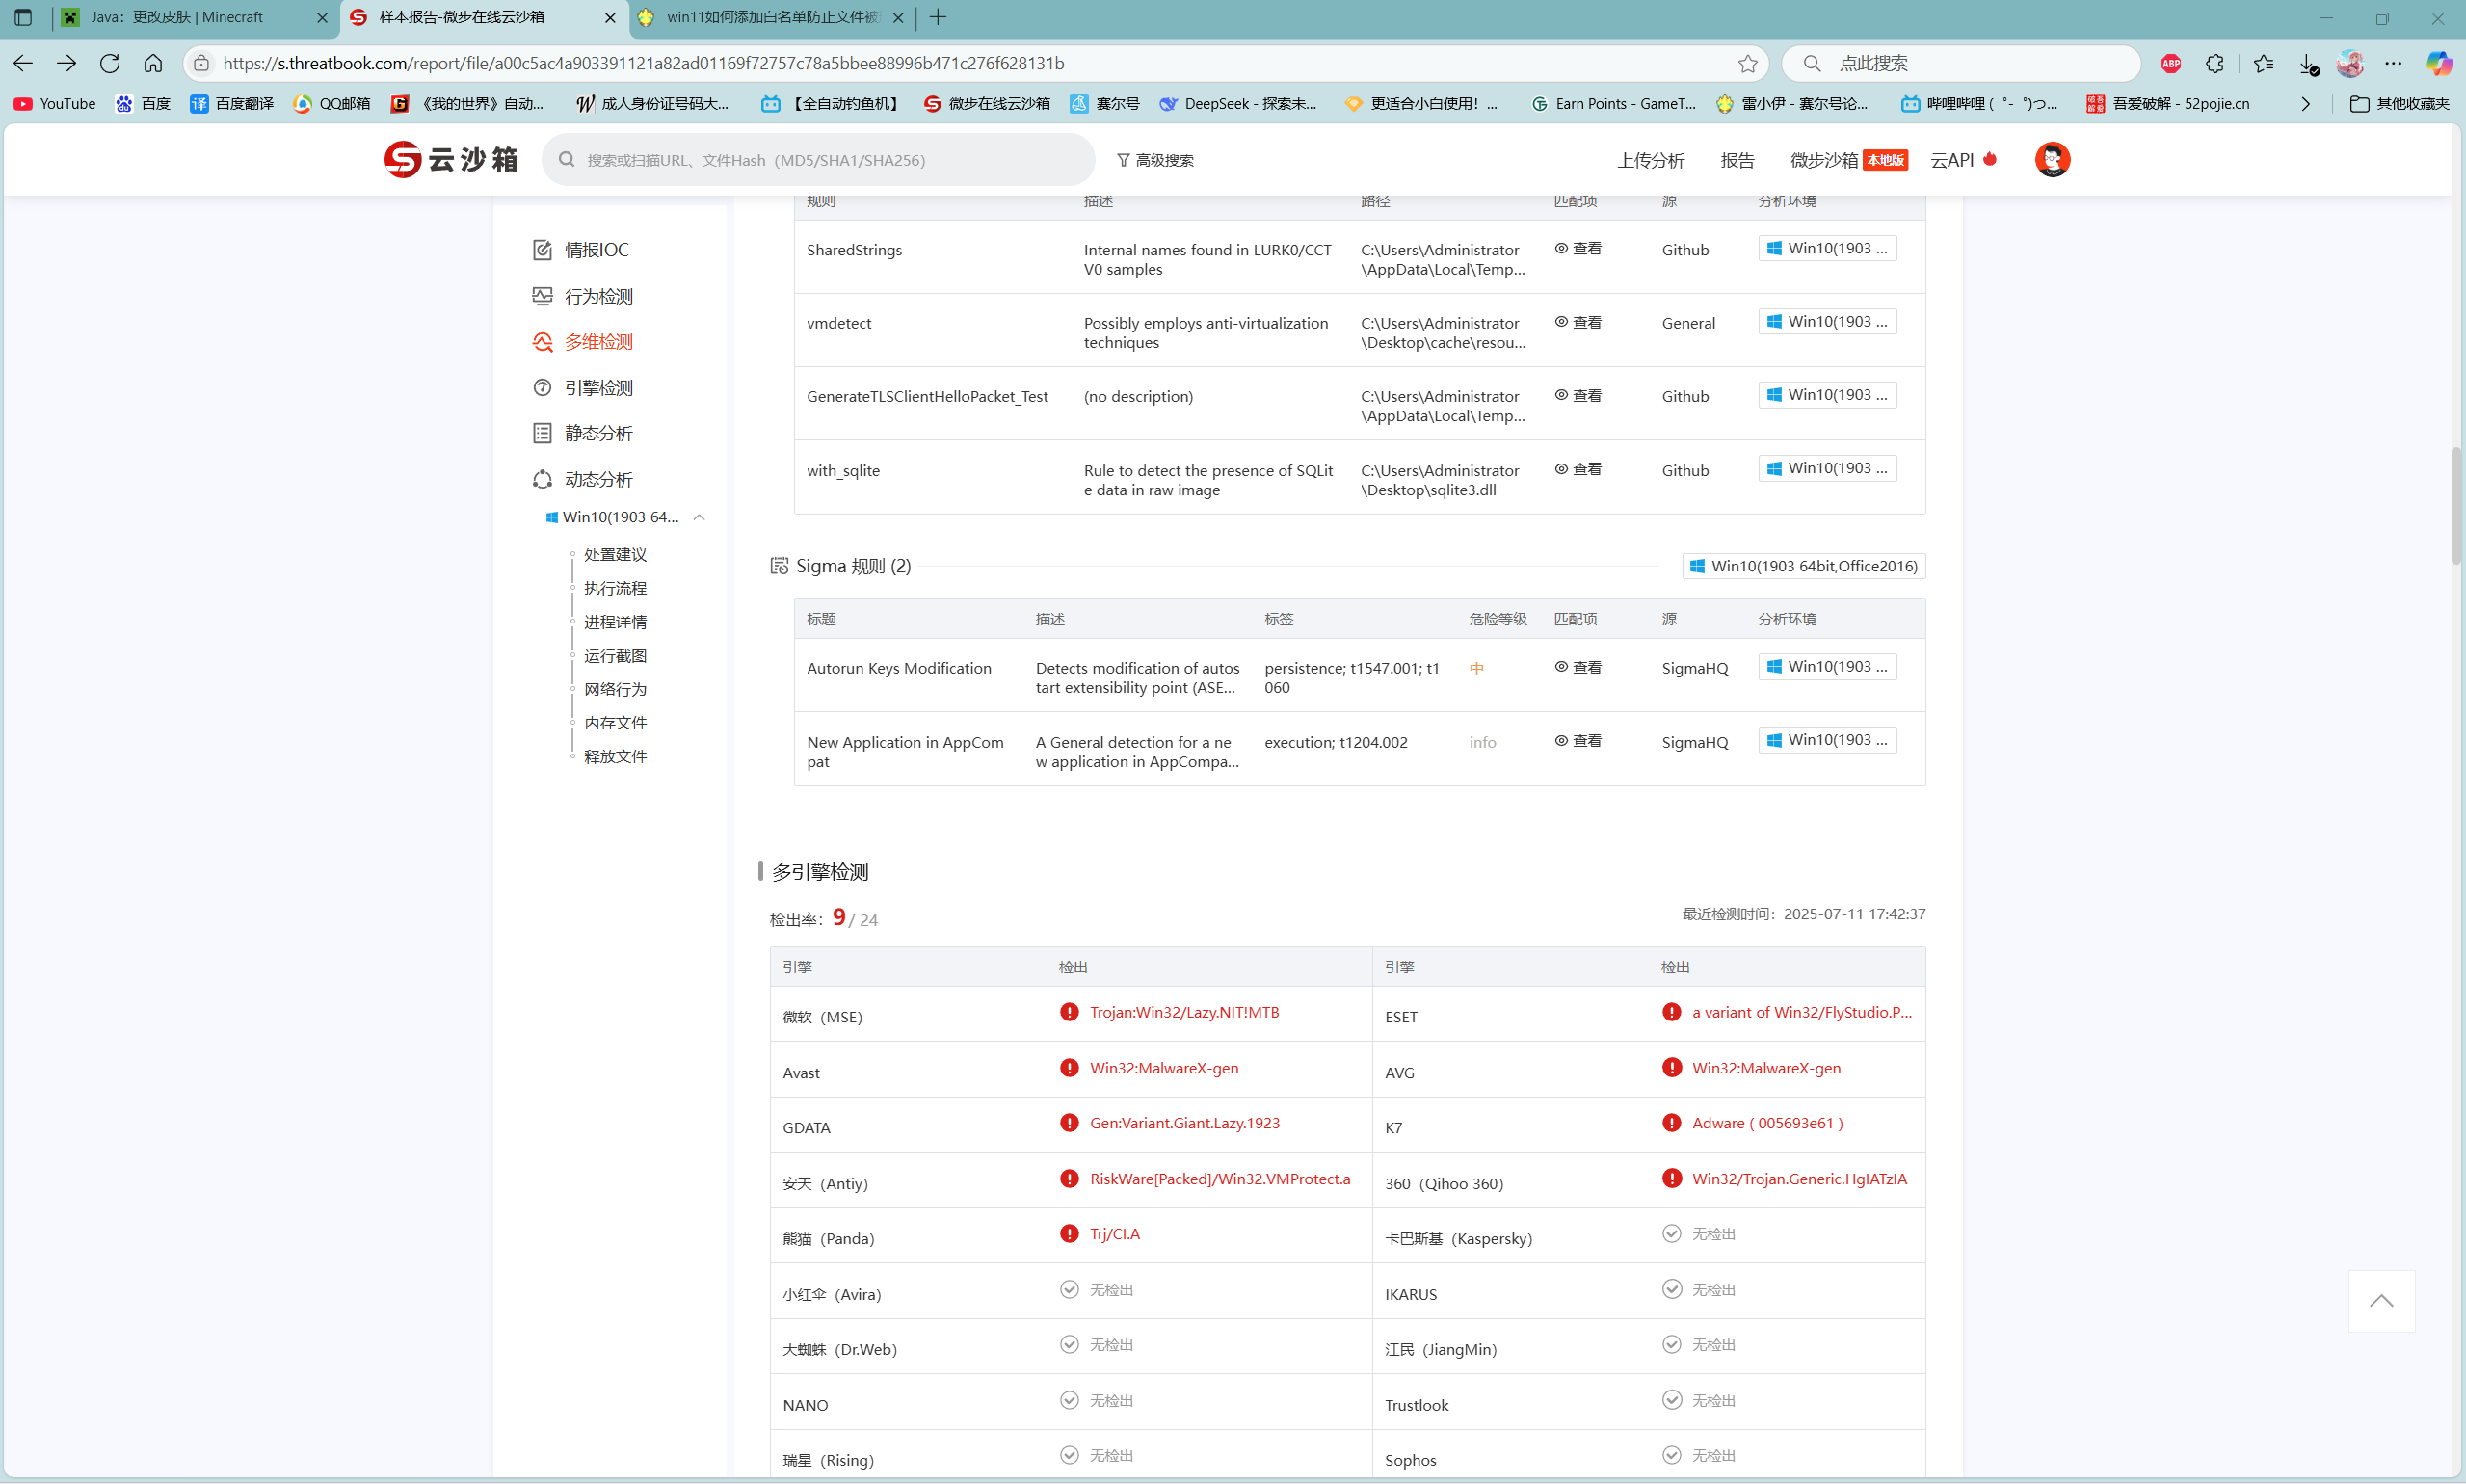View match for vmdetect rule

point(1578,322)
